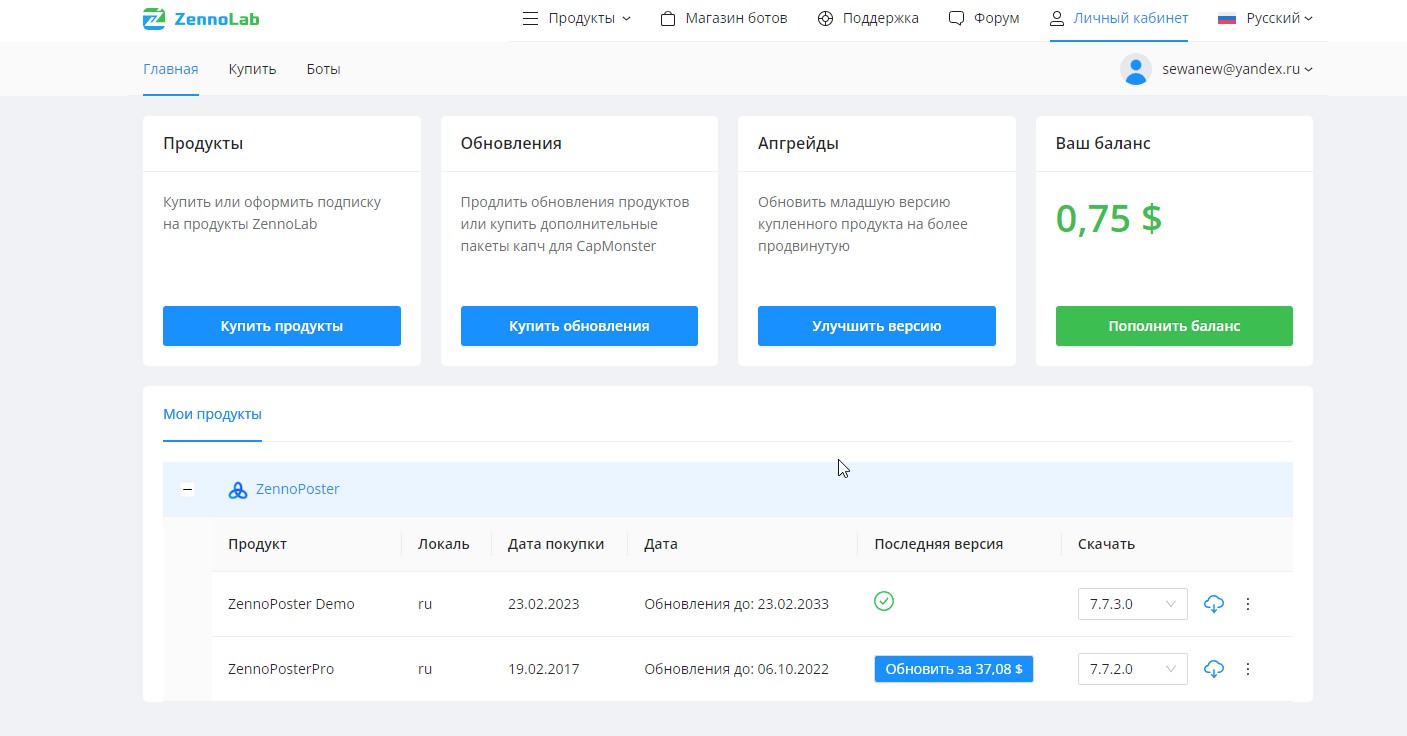Open Личный кабинет in top navigation
The width and height of the screenshot is (1407, 736).
[x=1119, y=18]
